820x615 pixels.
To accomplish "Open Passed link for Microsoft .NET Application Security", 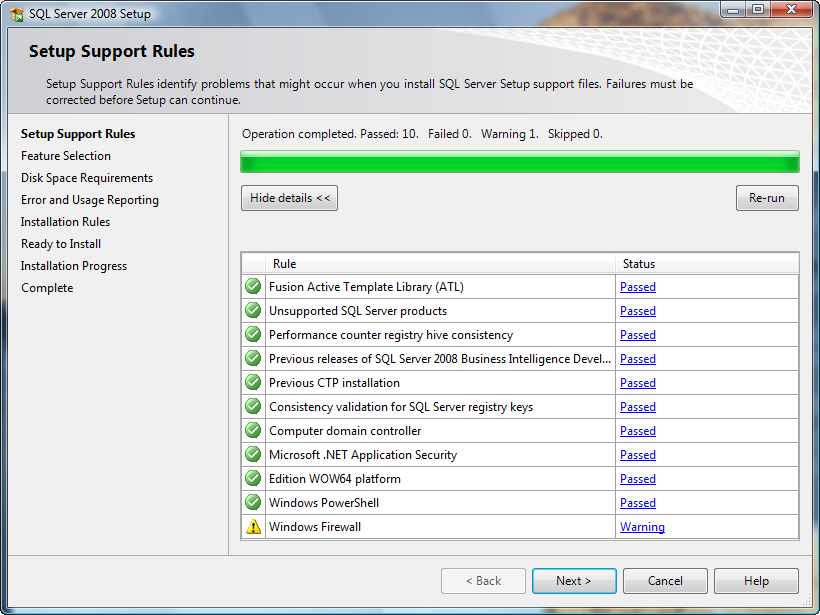I will [637, 455].
